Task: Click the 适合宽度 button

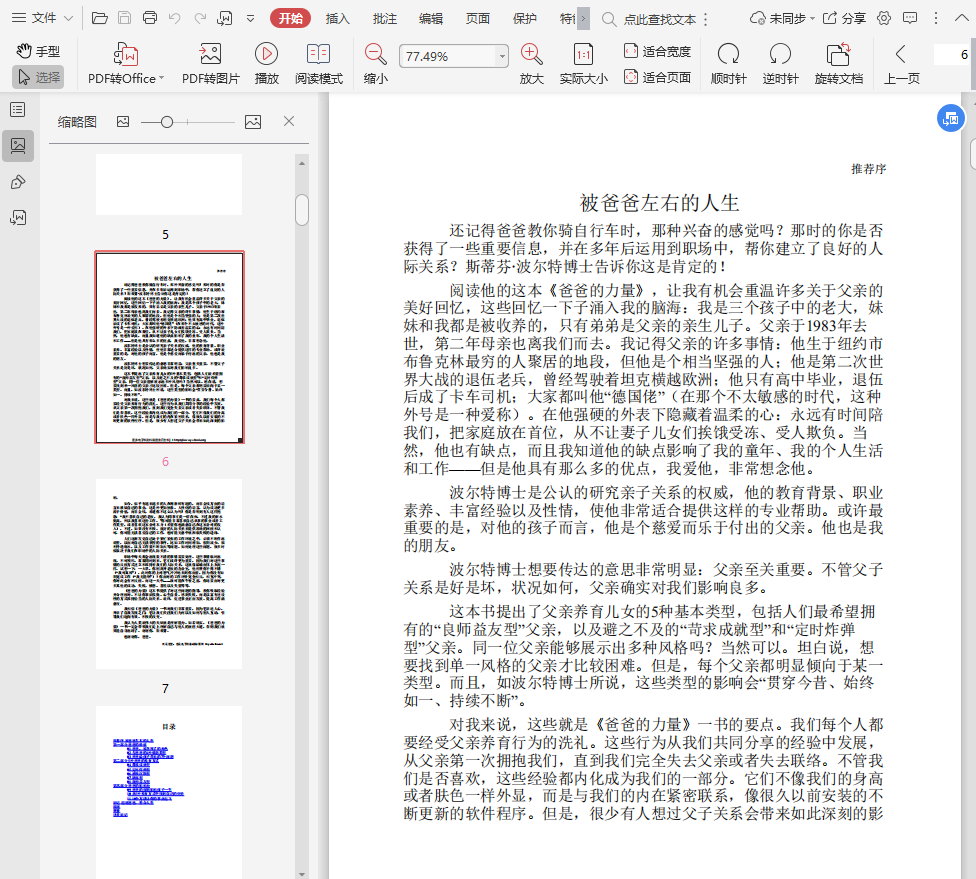Action: click(657, 51)
